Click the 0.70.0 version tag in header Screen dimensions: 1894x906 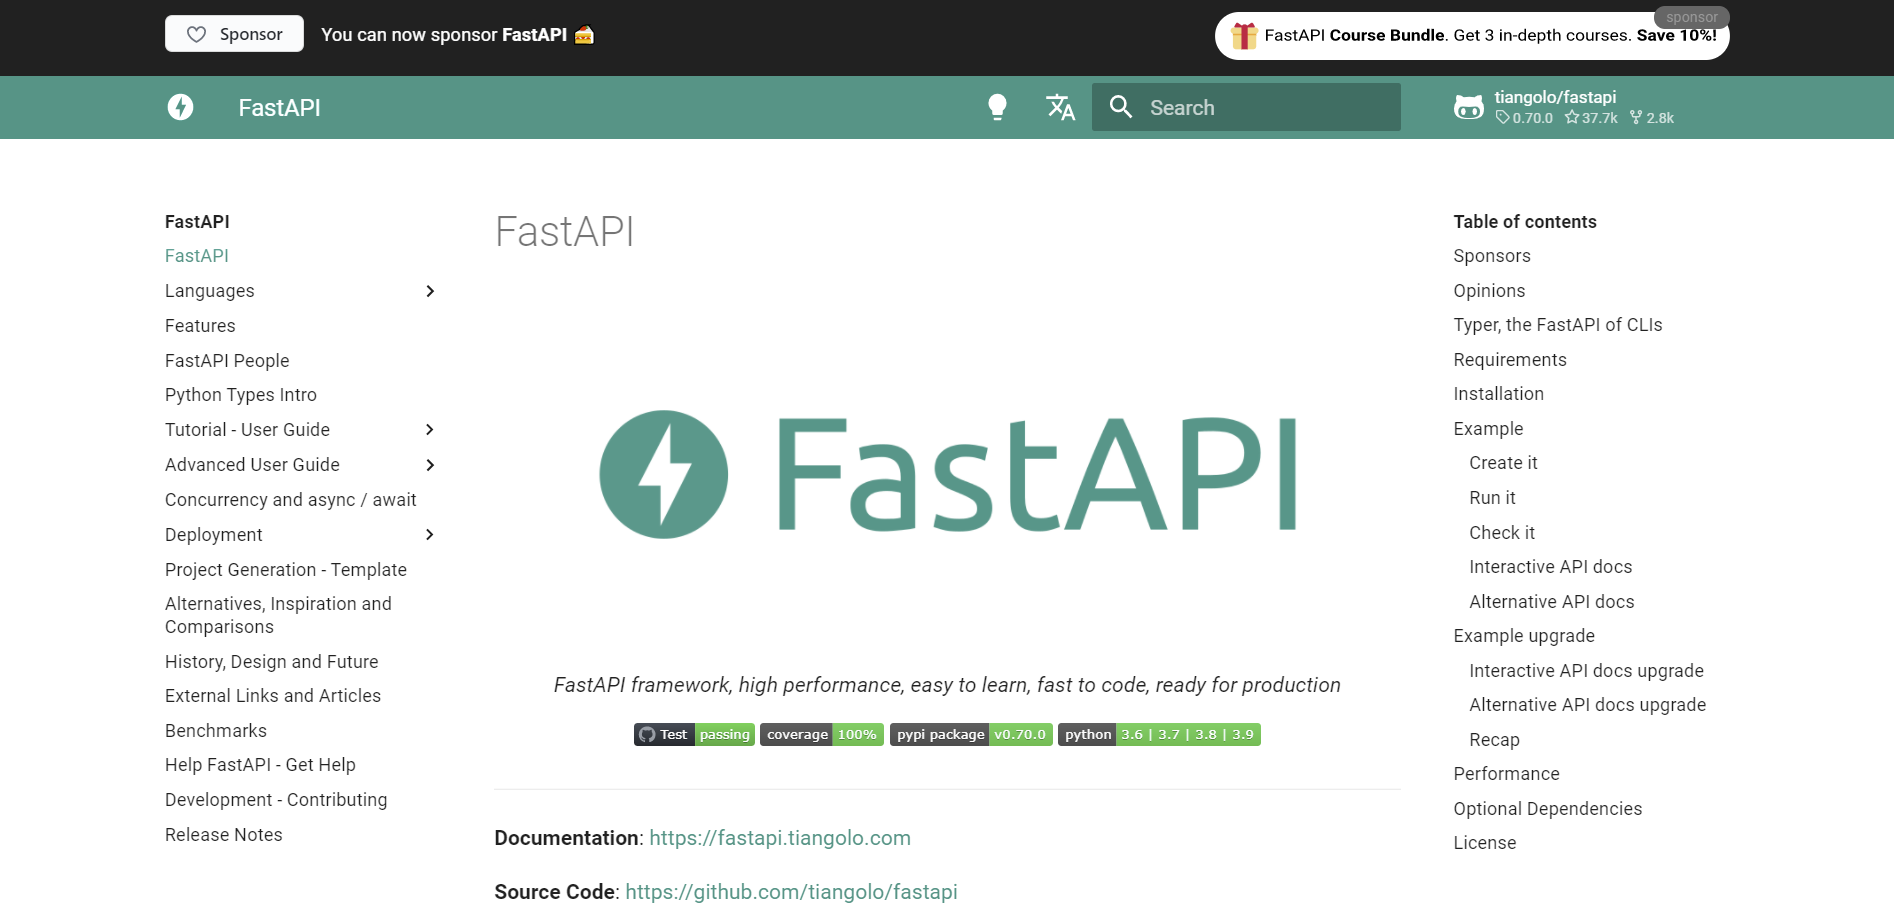[x=1525, y=118]
